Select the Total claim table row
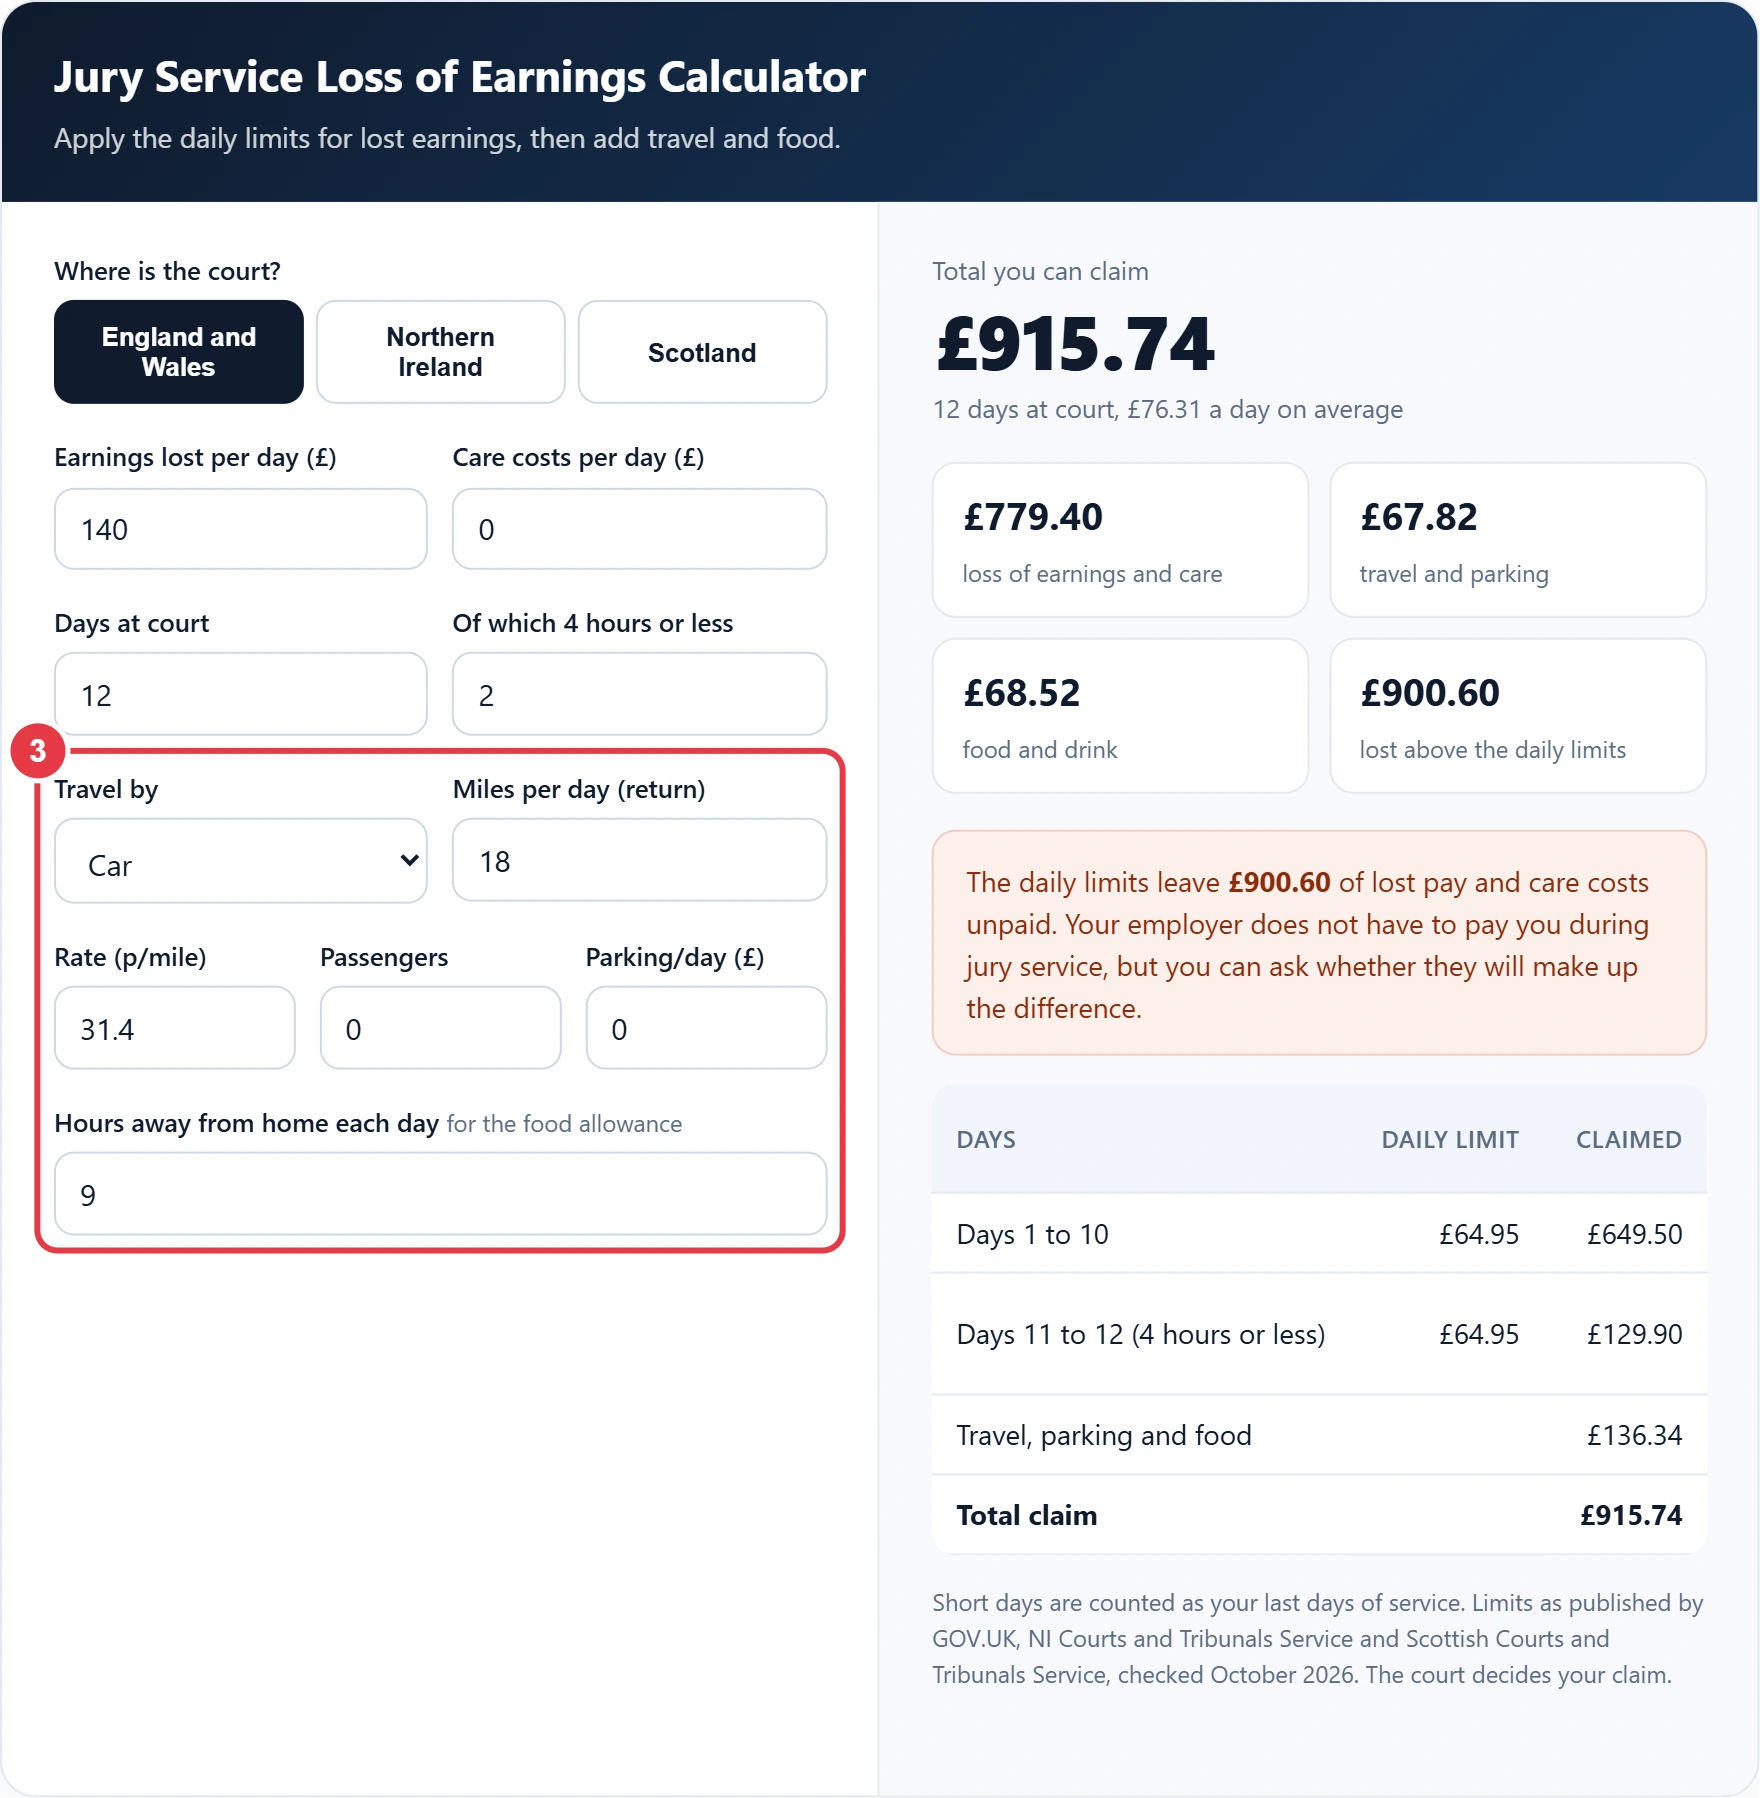1760x1798 pixels. [1319, 1515]
